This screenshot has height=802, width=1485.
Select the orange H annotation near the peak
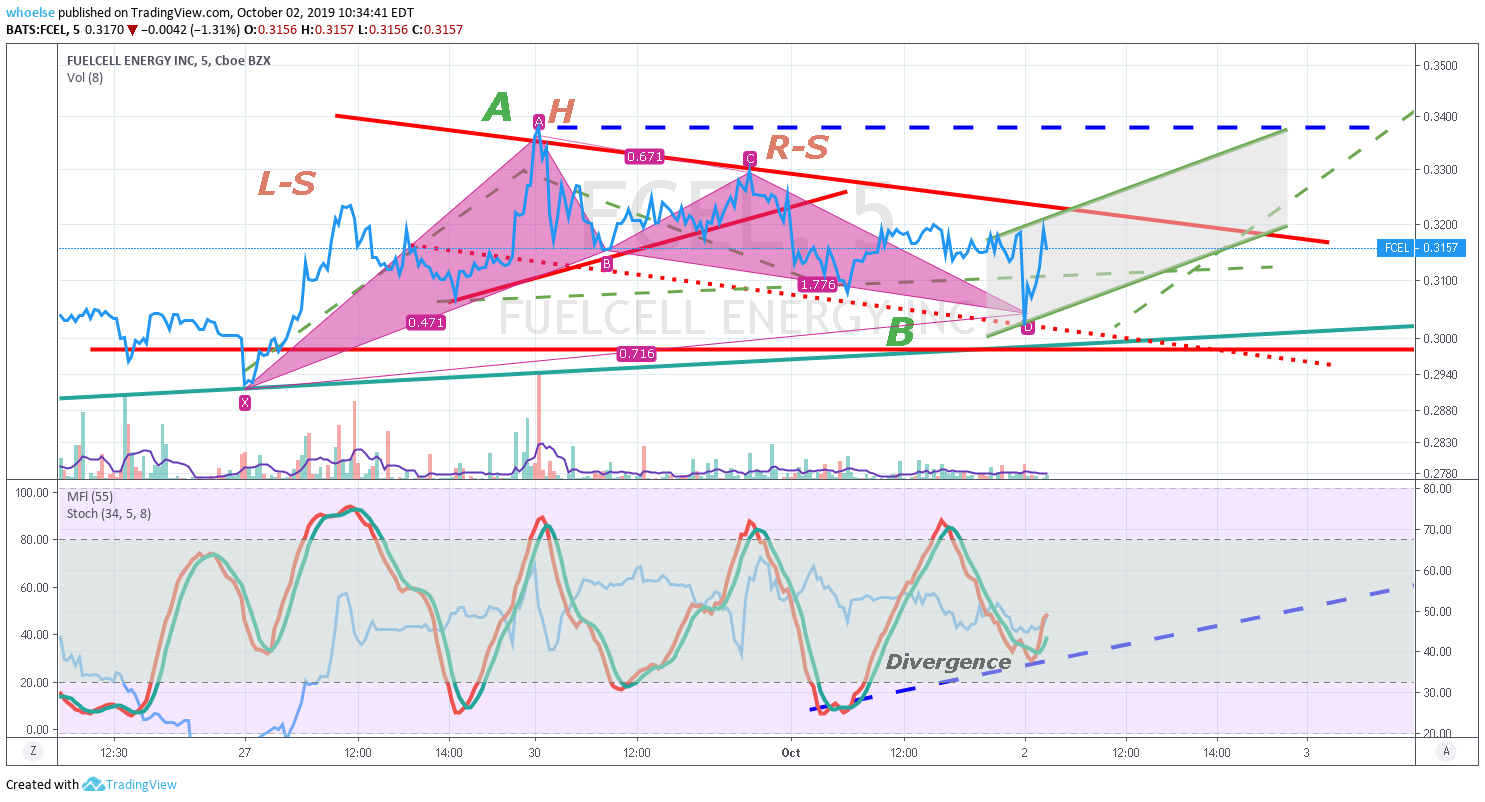(561, 111)
